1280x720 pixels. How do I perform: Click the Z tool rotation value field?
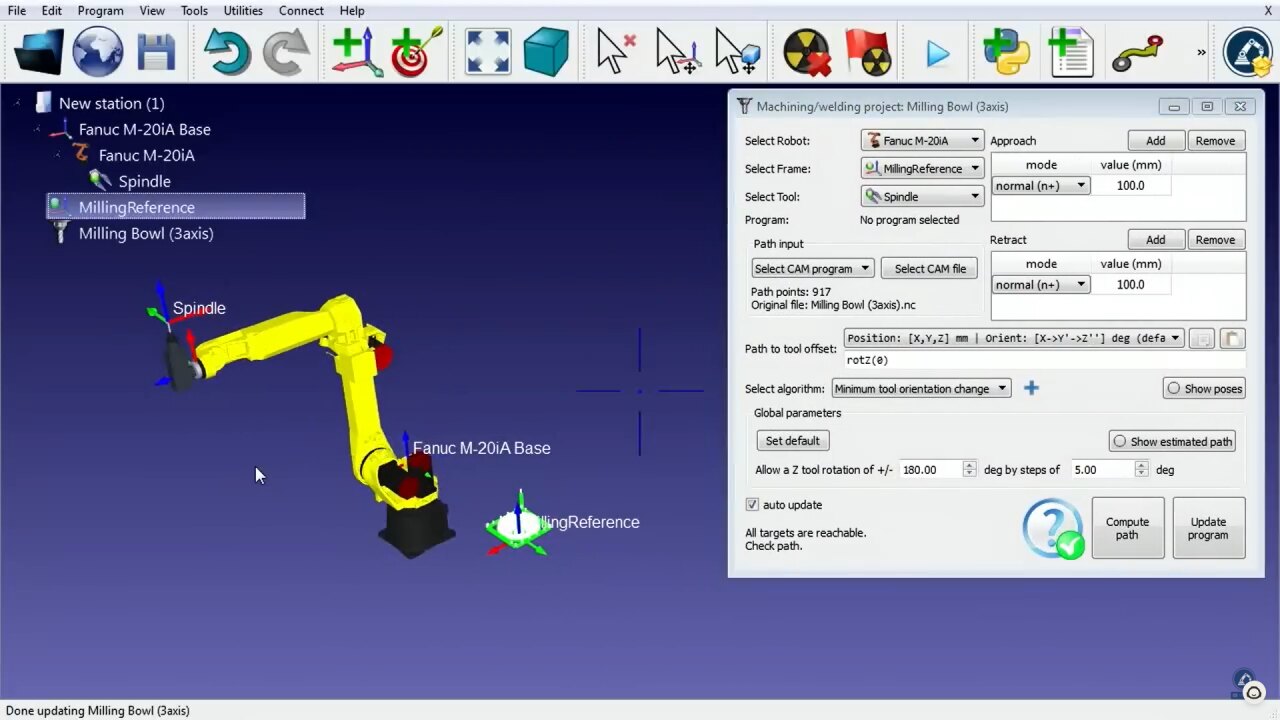coord(930,469)
